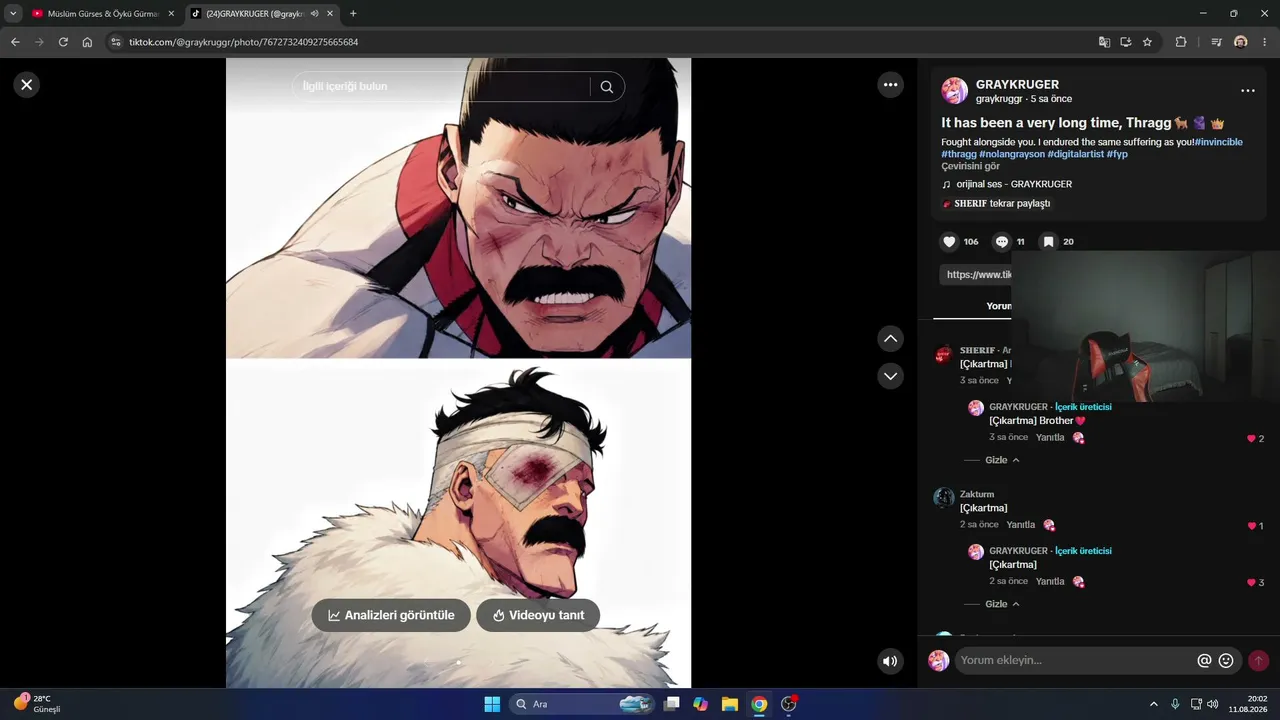1280x720 pixels.
Task: Bookmark this page with the star icon
Action: (x=1147, y=42)
